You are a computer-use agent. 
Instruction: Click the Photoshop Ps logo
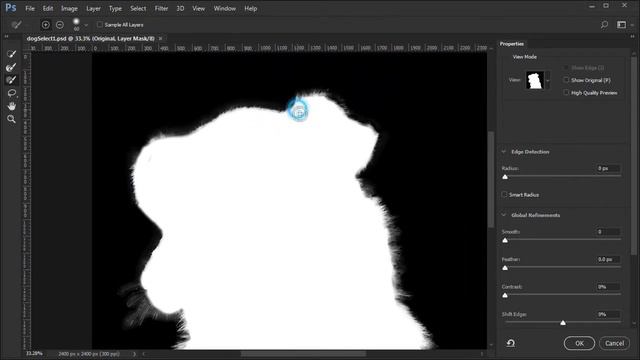point(11,8)
